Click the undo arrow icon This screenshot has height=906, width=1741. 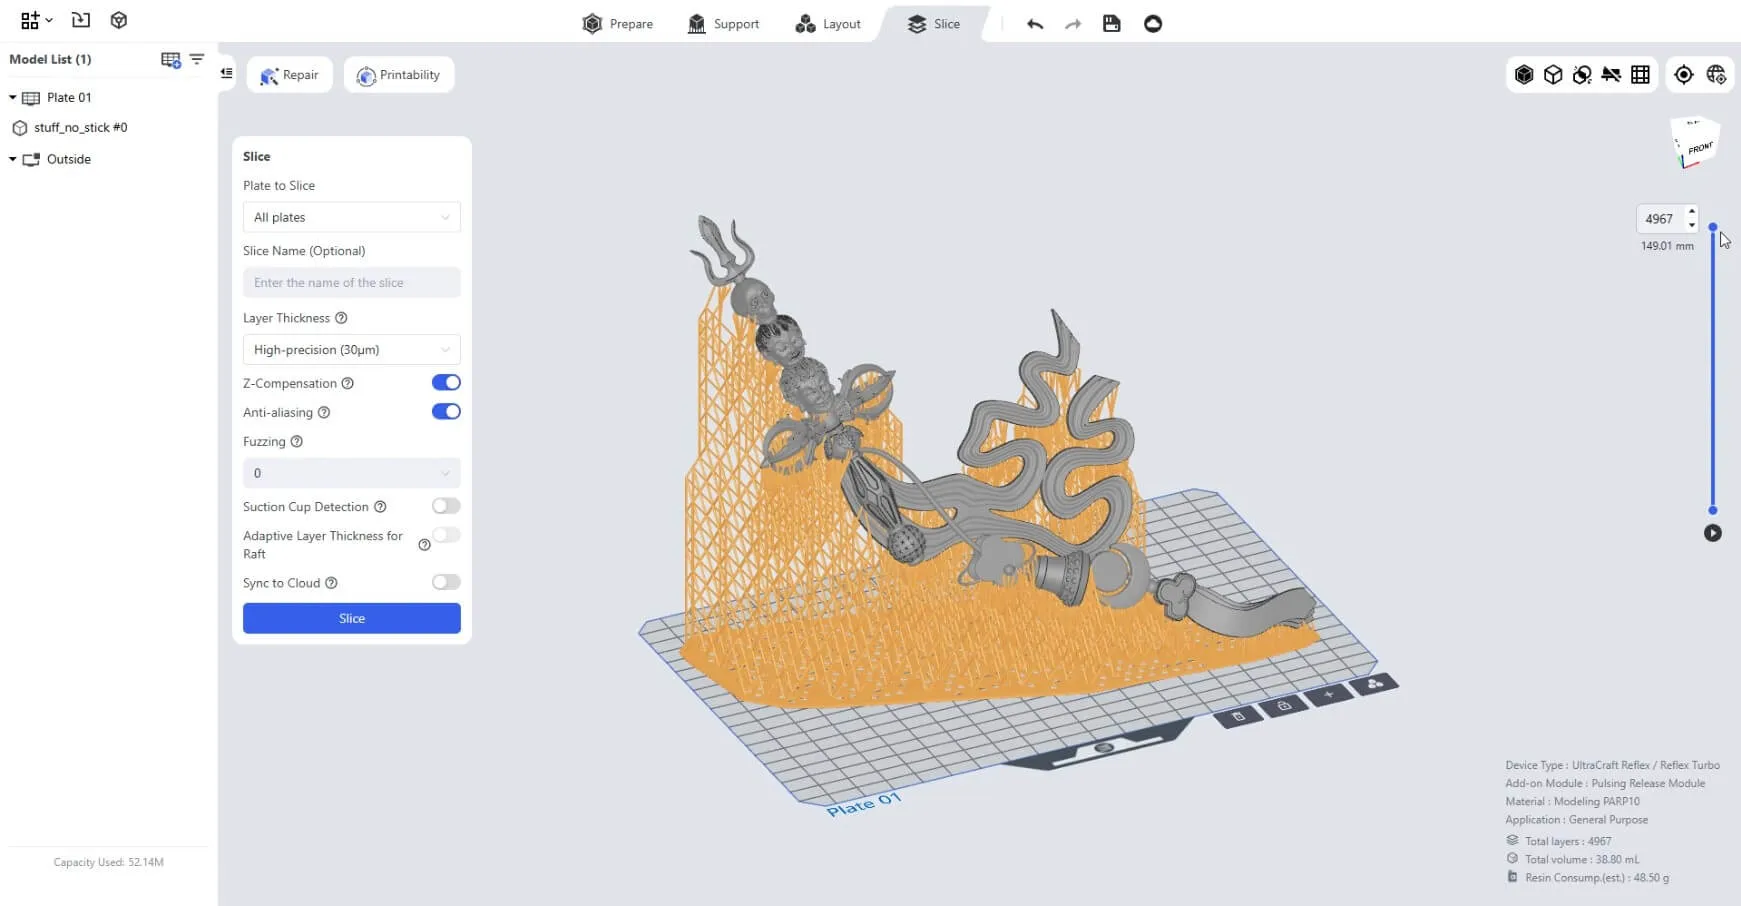[1035, 24]
